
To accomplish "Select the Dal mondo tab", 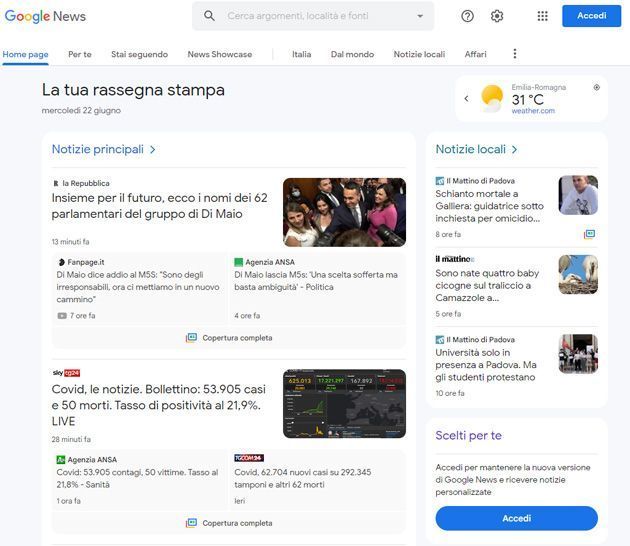I will (x=352, y=54).
